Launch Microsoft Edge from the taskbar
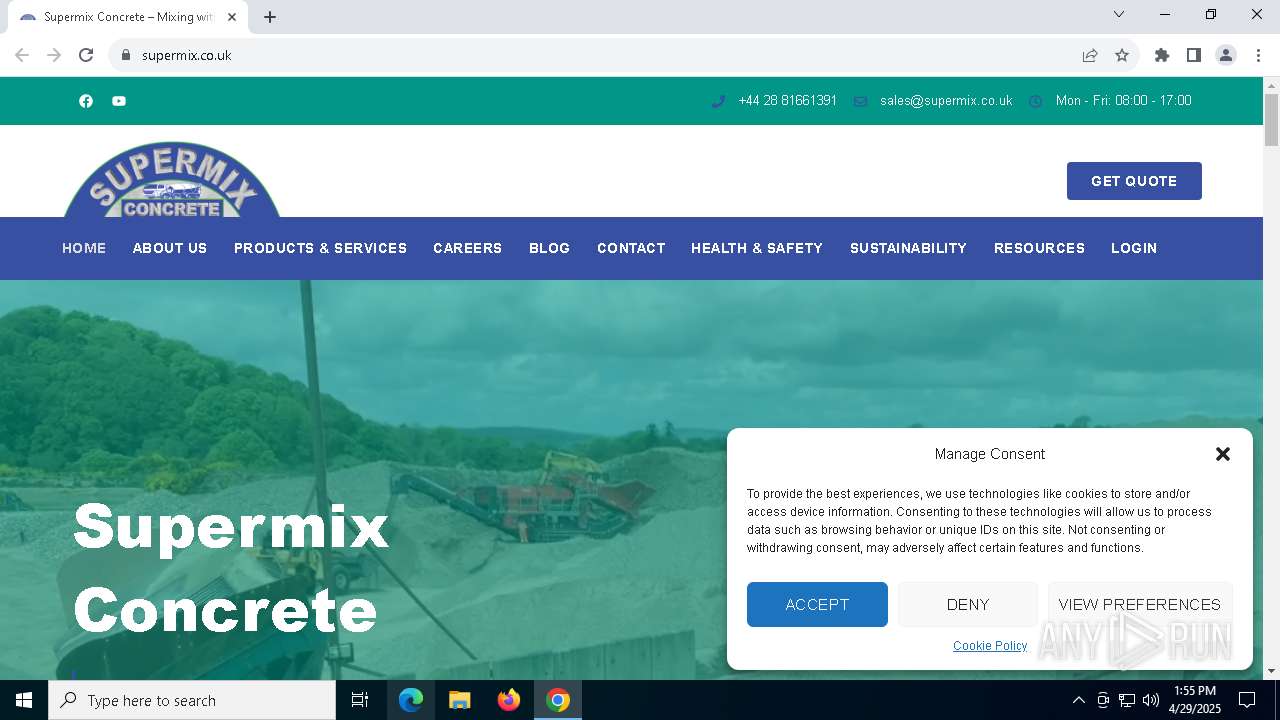This screenshot has height=720, width=1280. (411, 700)
